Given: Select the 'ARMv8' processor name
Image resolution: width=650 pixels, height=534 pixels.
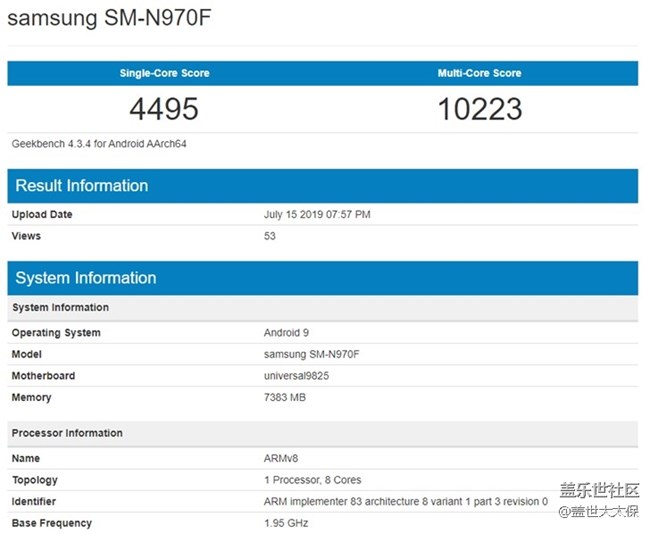Looking at the screenshot, I should [x=281, y=459].
